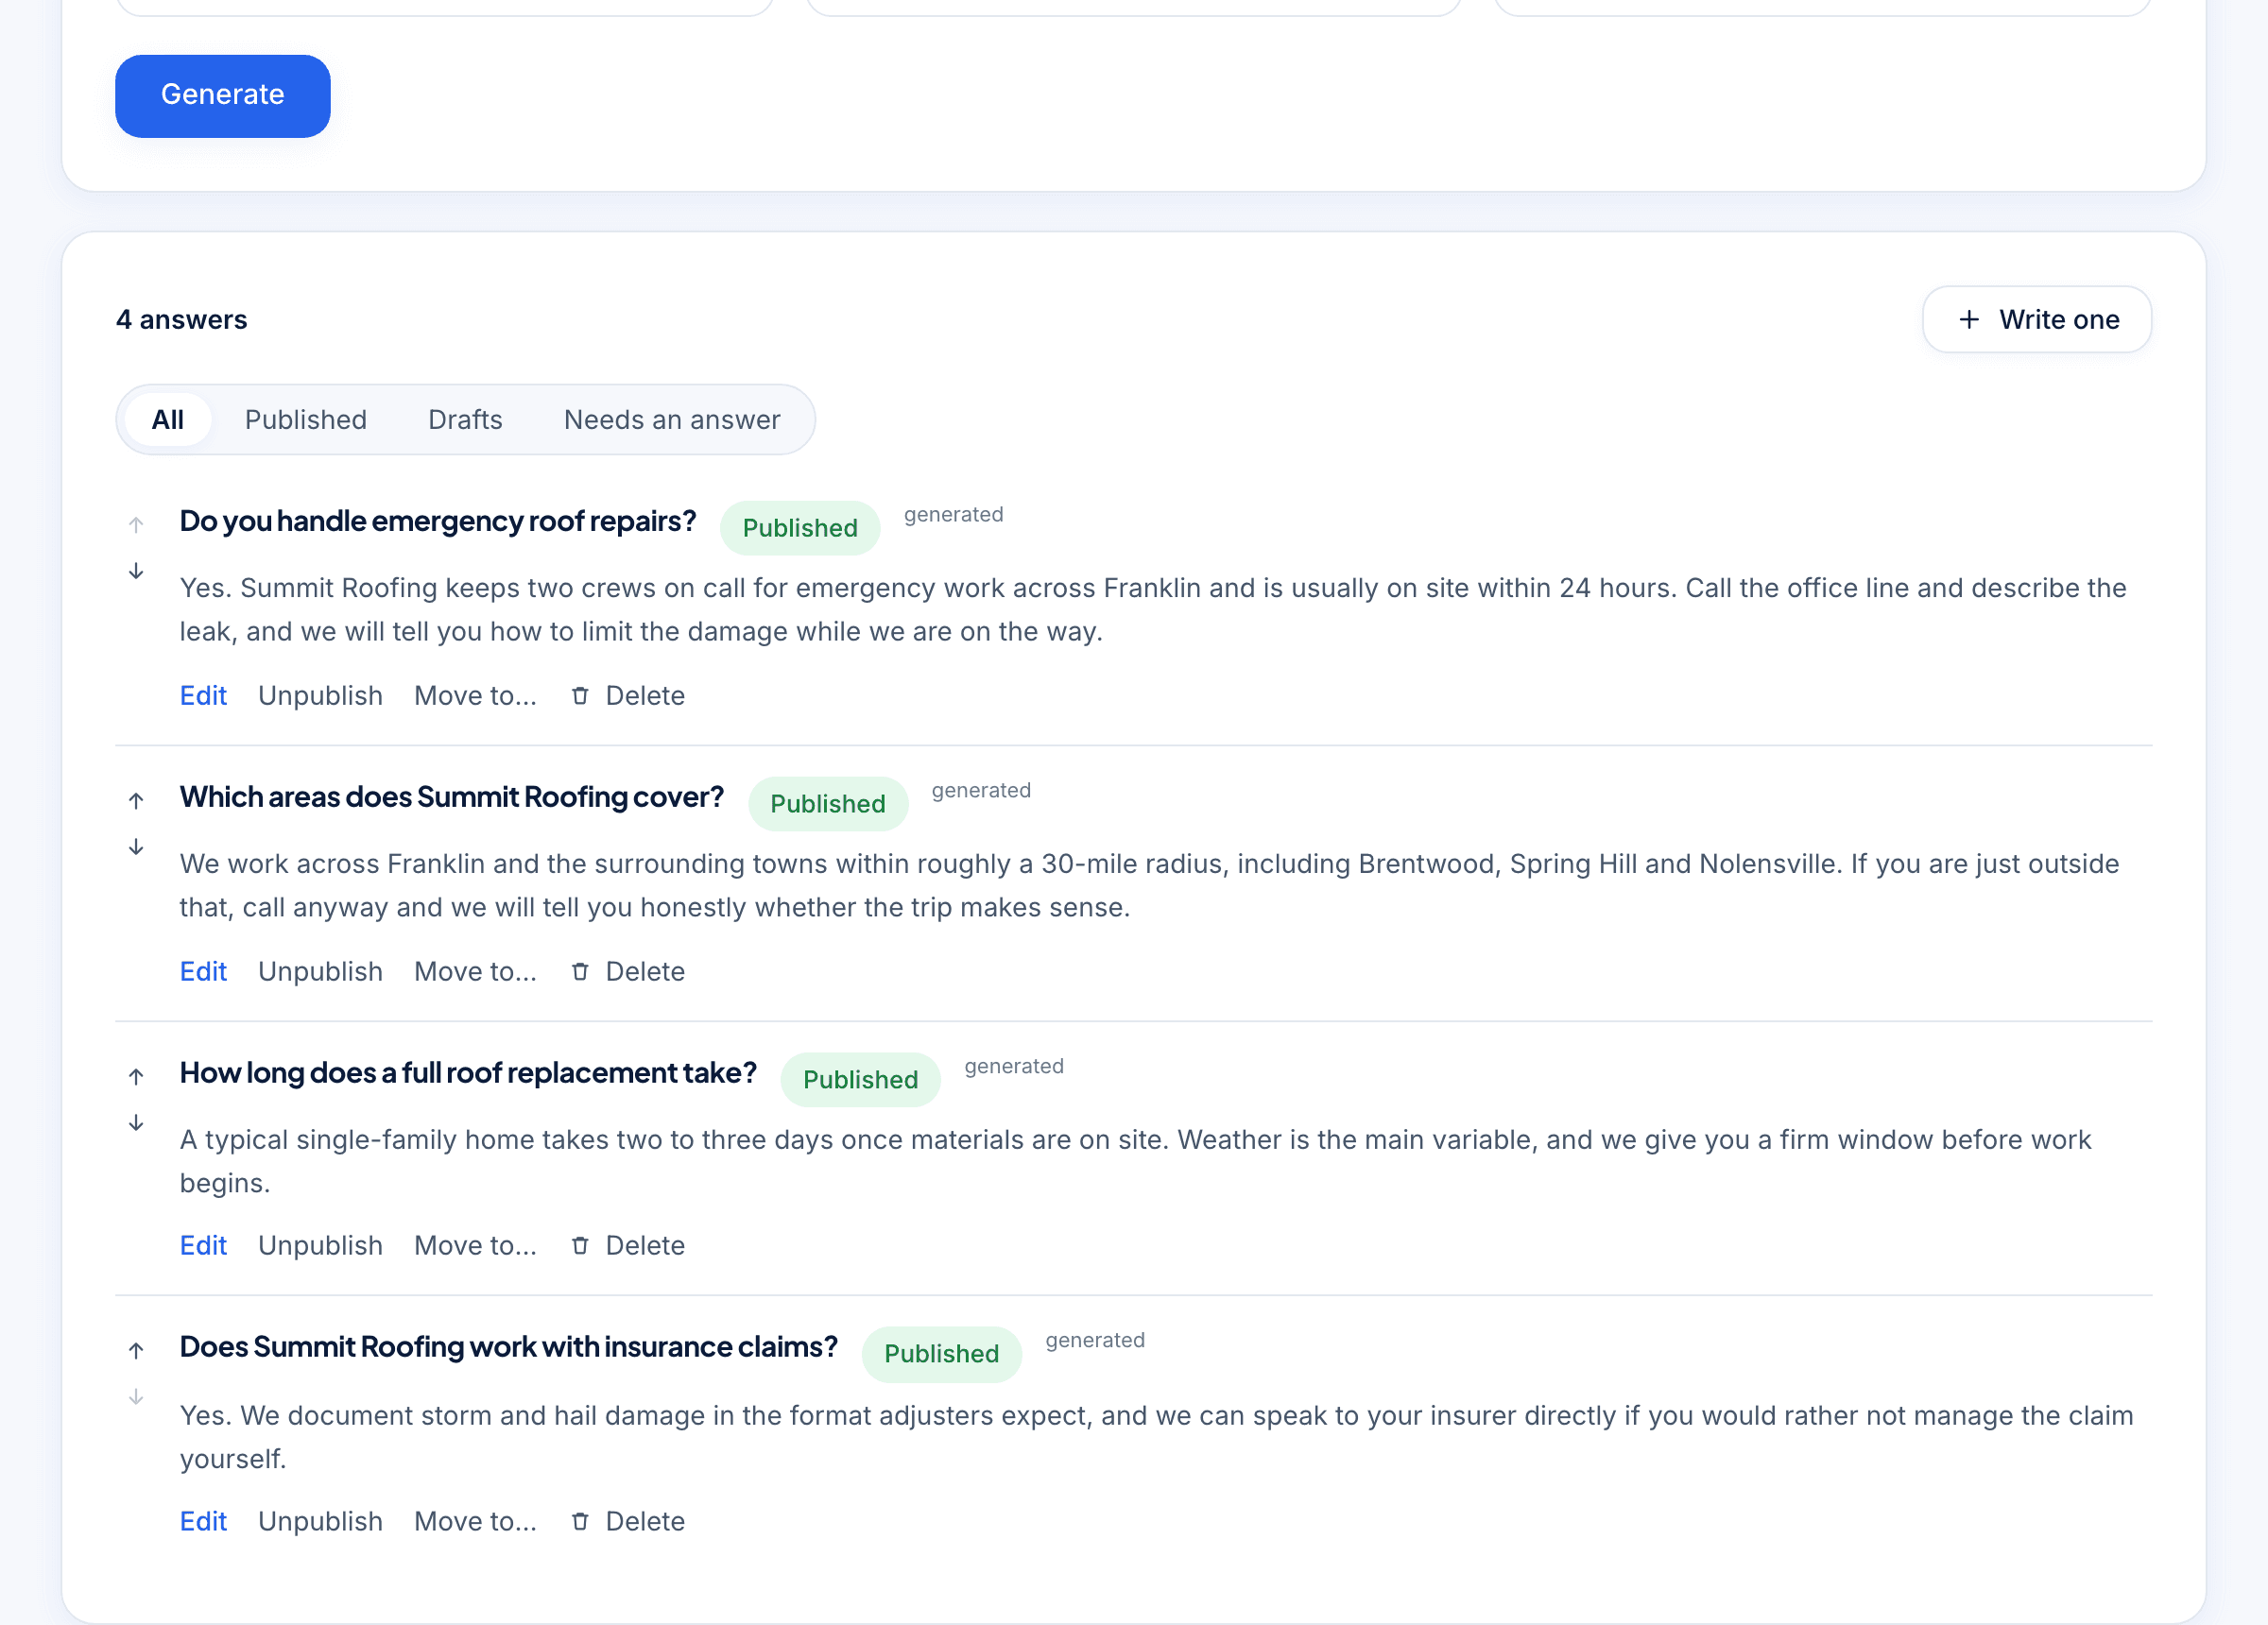Move 'Which areas' question down
Image resolution: width=2268 pixels, height=1625 pixels.
pyautogui.click(x=136, y=847)
